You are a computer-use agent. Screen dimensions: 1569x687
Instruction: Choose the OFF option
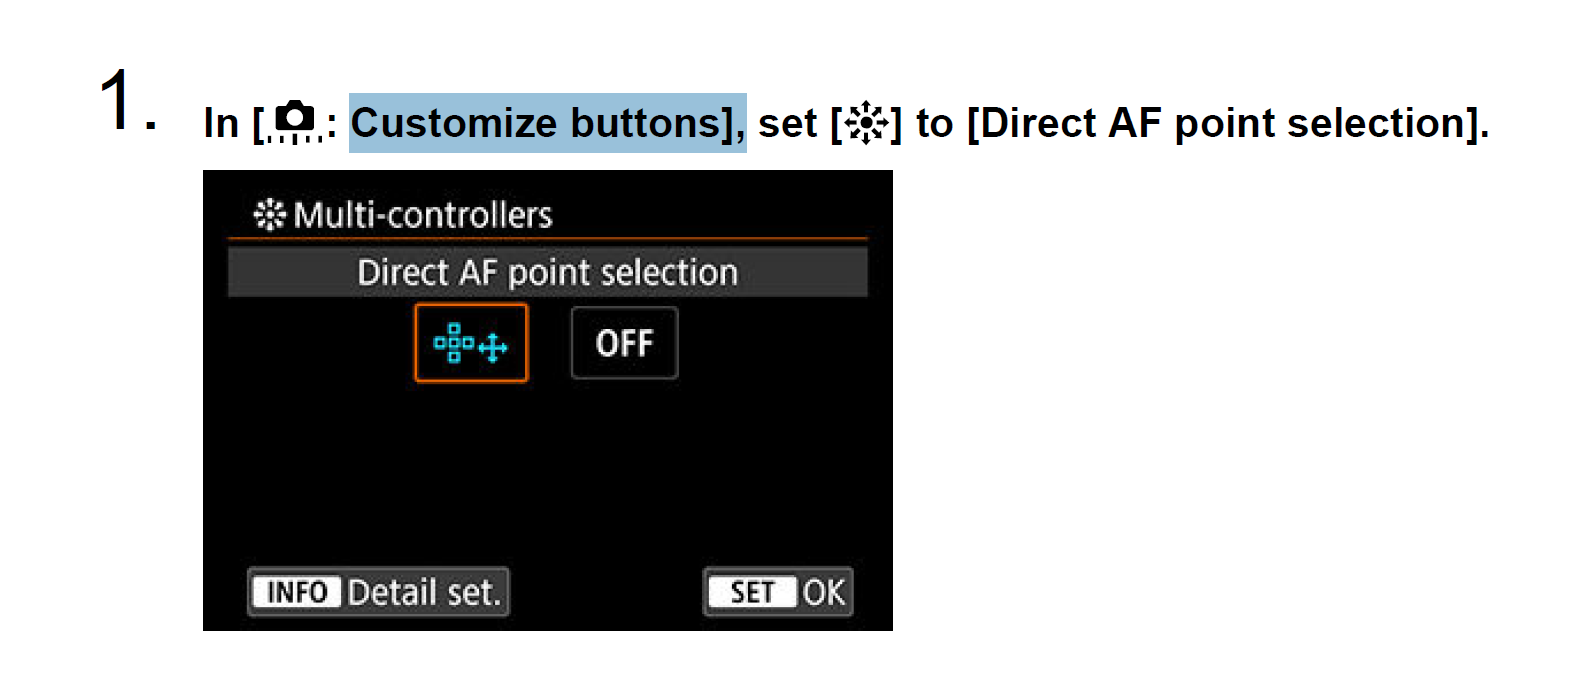point(624,344)
